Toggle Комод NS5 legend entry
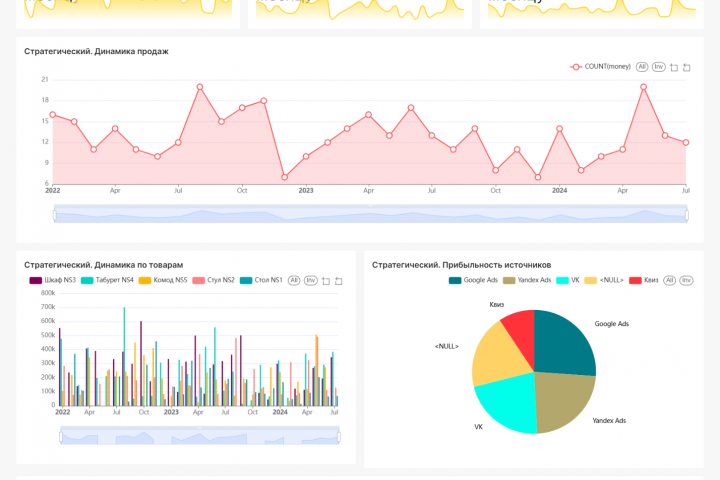This screenshot has height=480, width=720. click(163, 280)
